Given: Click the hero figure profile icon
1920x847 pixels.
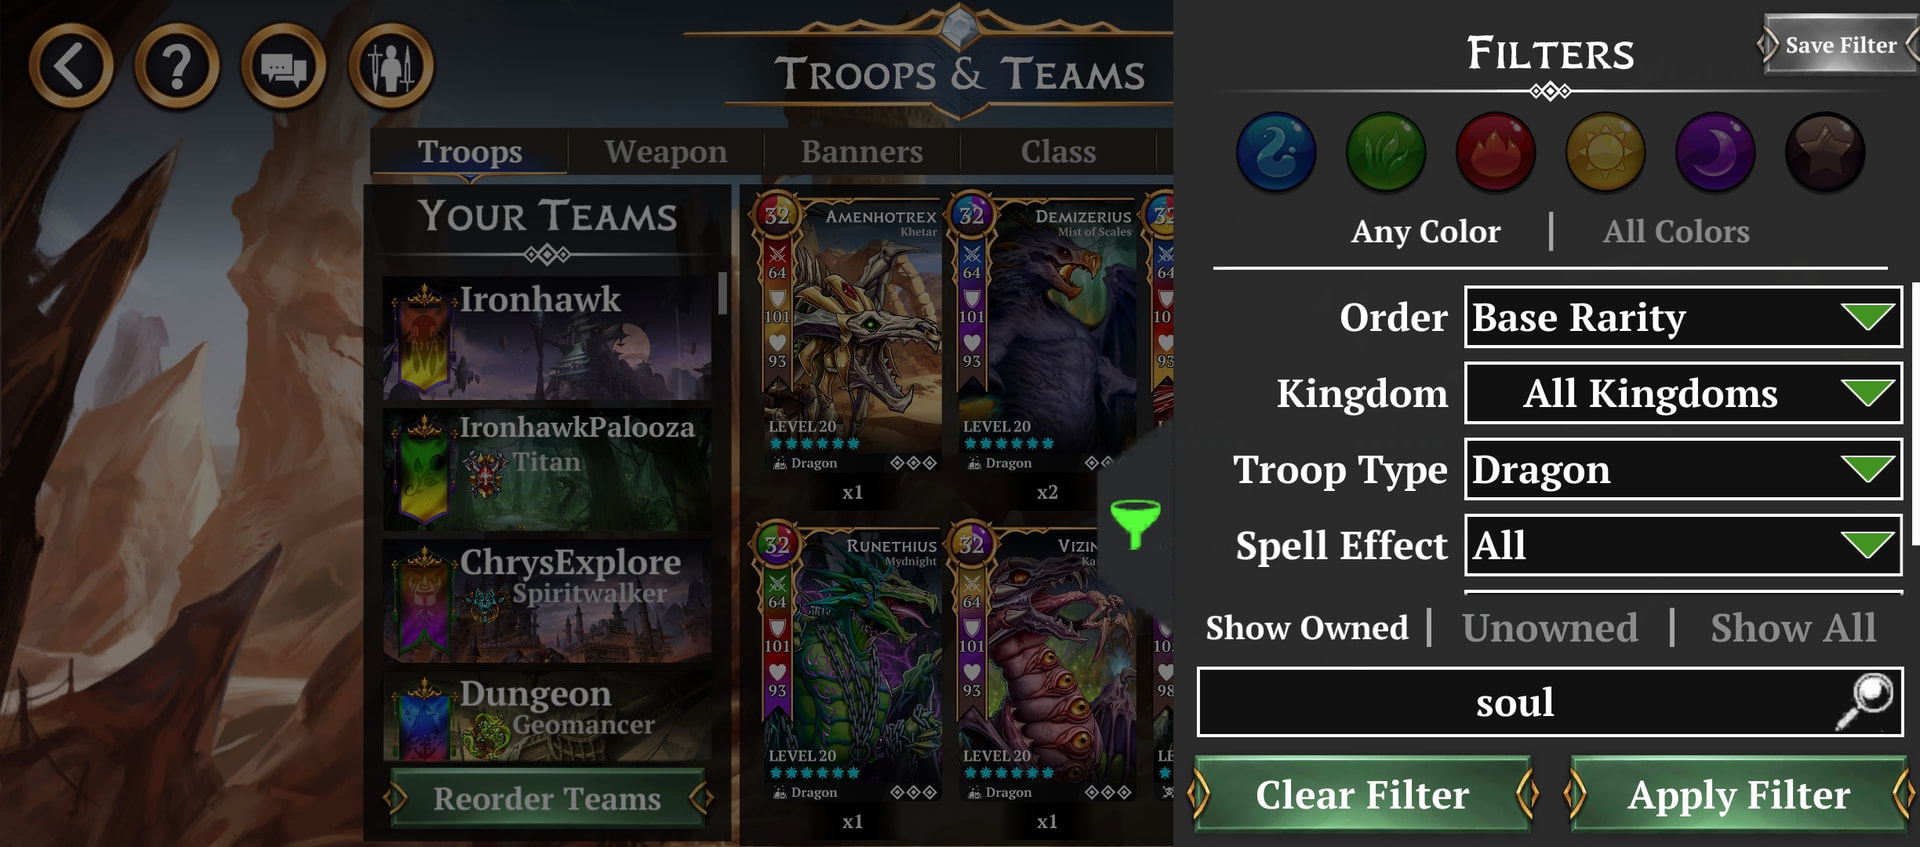Looking at the screenshot, I should tap(391, 66).
